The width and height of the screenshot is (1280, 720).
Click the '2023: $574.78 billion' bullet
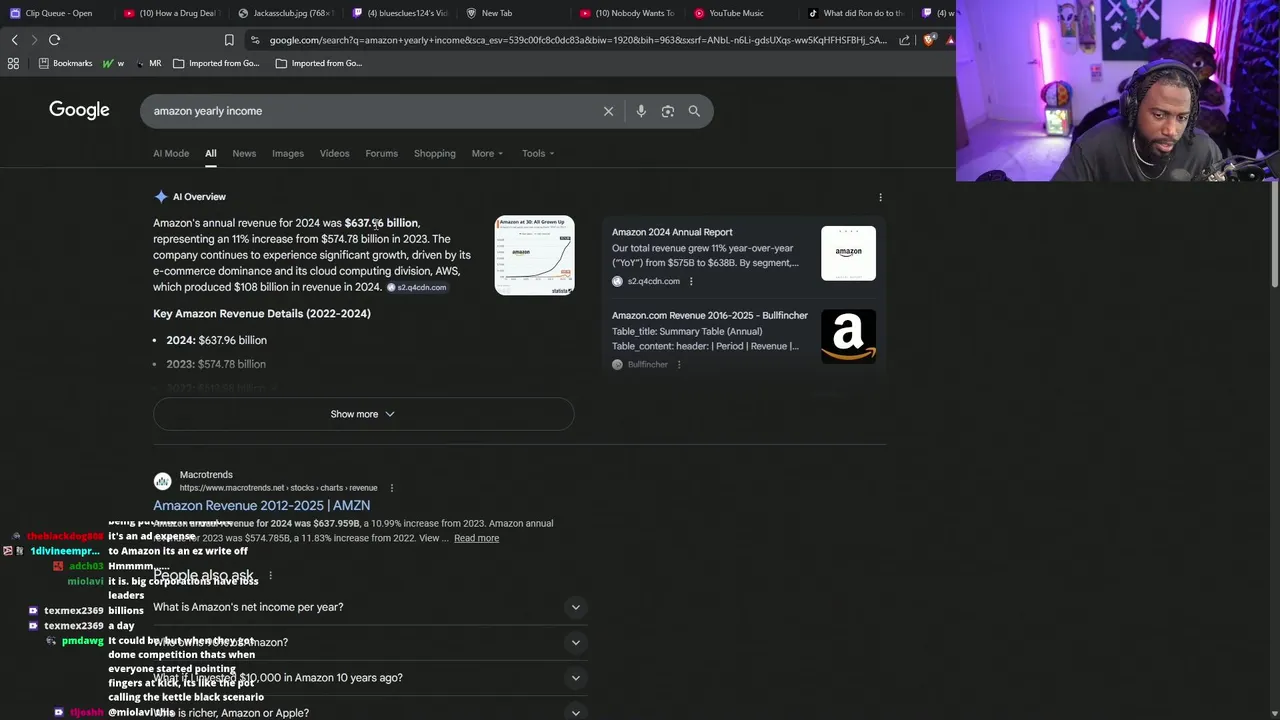[216, 364]
